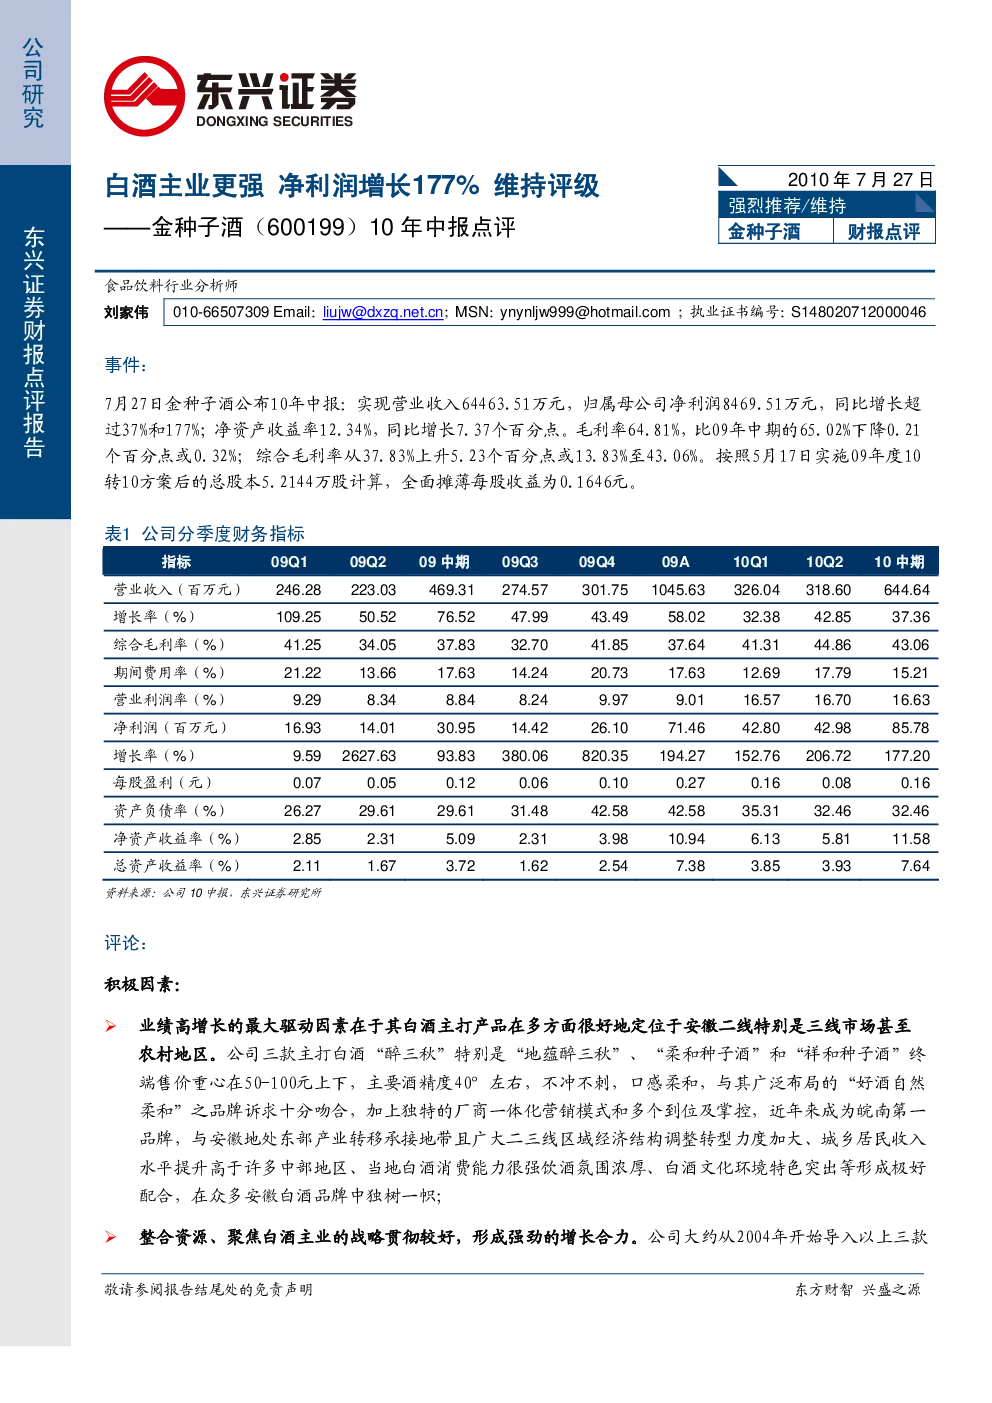Select the 期间费用率（%） row label
Viewport: 992px width, 1403px height.
(x=169, y=673)
